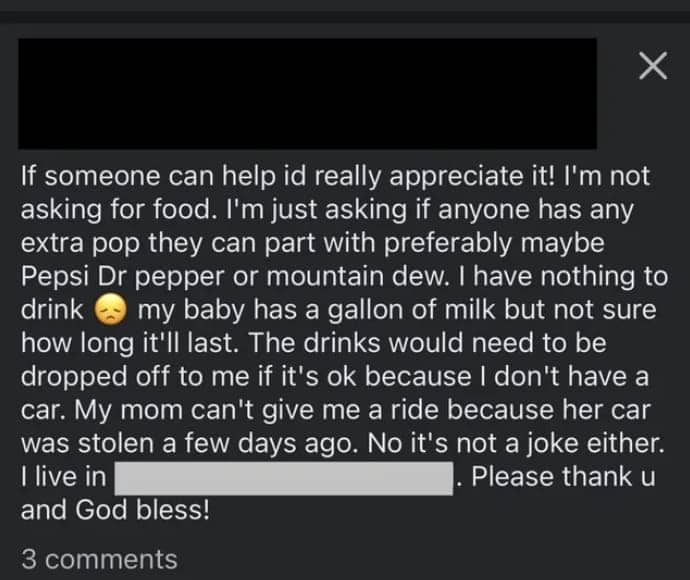The image size is (690, 580).
Task: Click the gray redacted location box
Action: (284, 477)
